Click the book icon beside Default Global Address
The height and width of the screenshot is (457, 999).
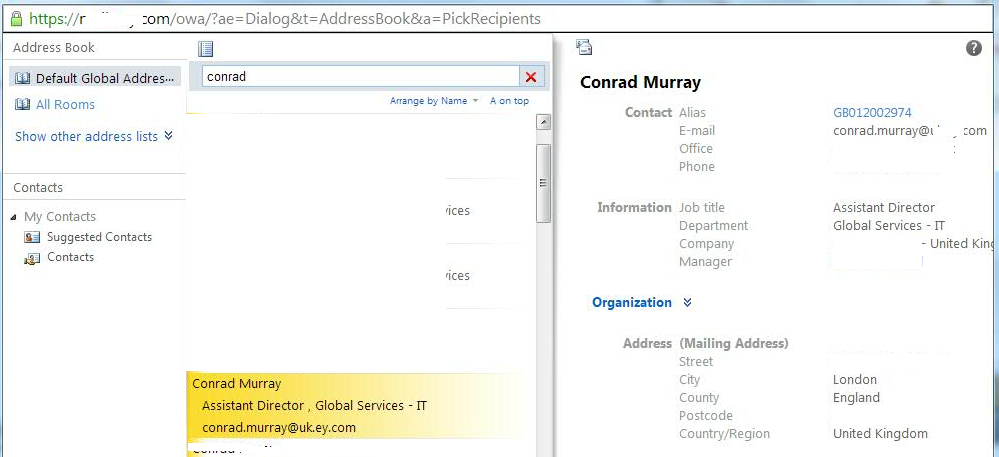[22, 78]
